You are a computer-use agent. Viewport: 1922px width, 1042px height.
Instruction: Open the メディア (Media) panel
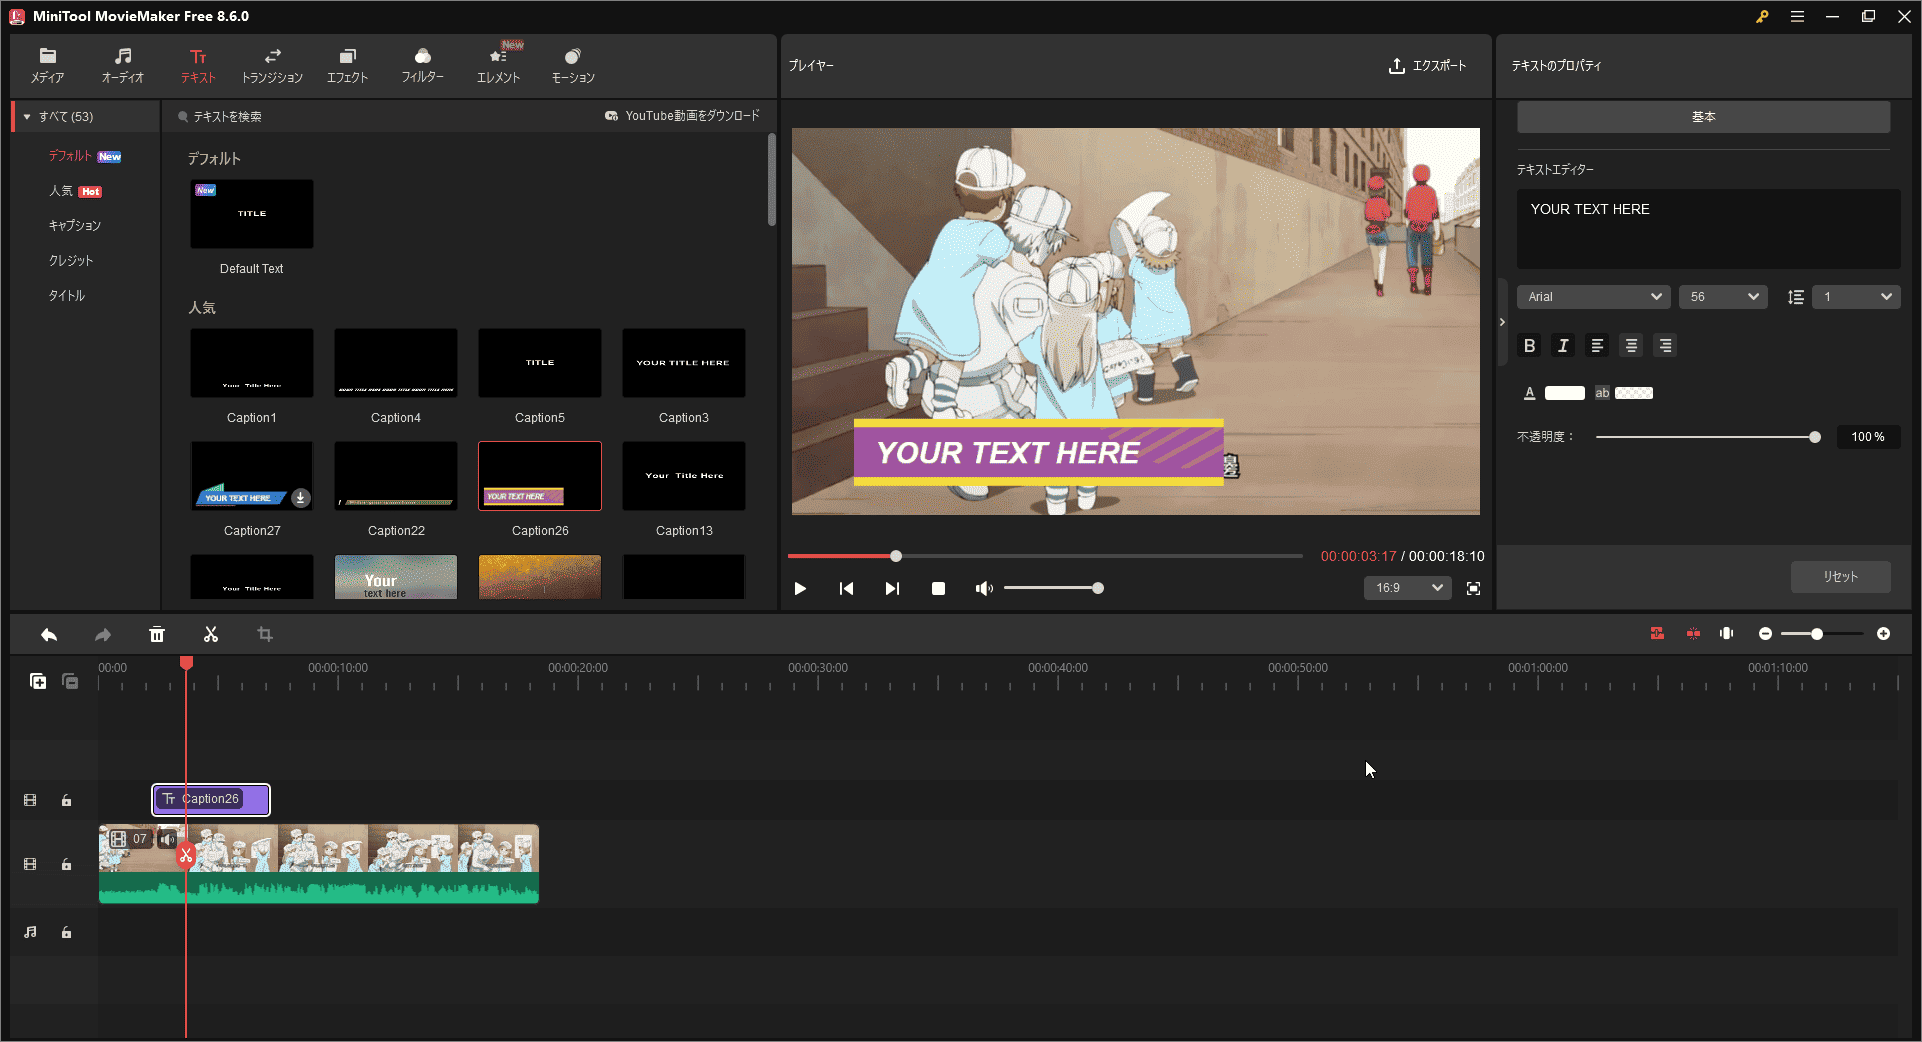pyautogui.click(x=47, y=65)
